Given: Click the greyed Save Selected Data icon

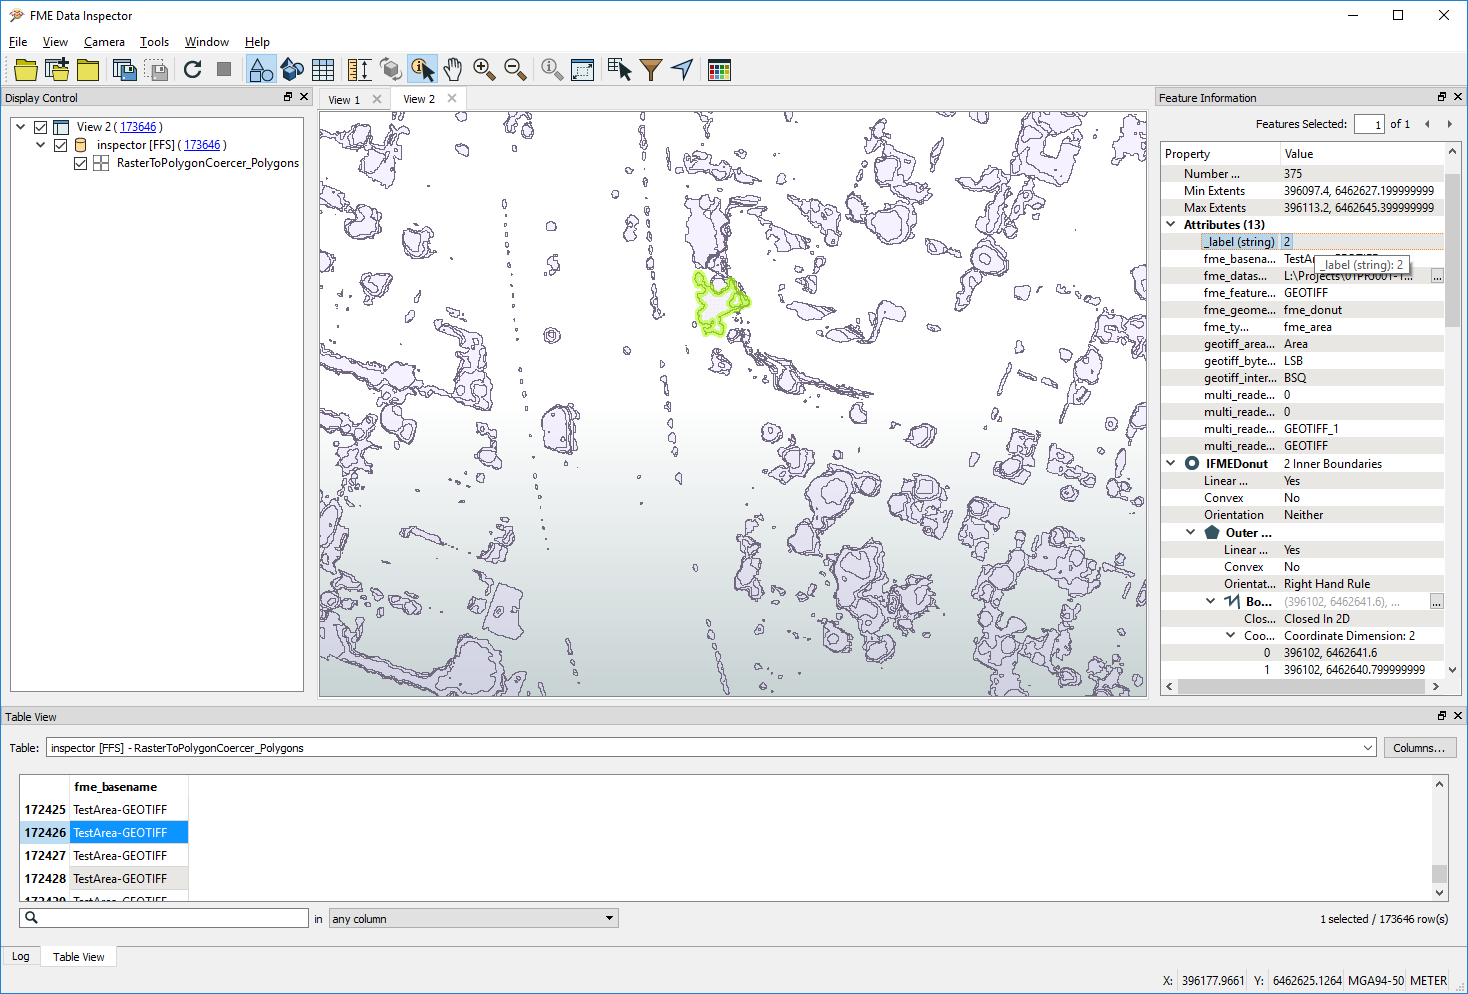Looking at the screenshot, I should [155, 69].
